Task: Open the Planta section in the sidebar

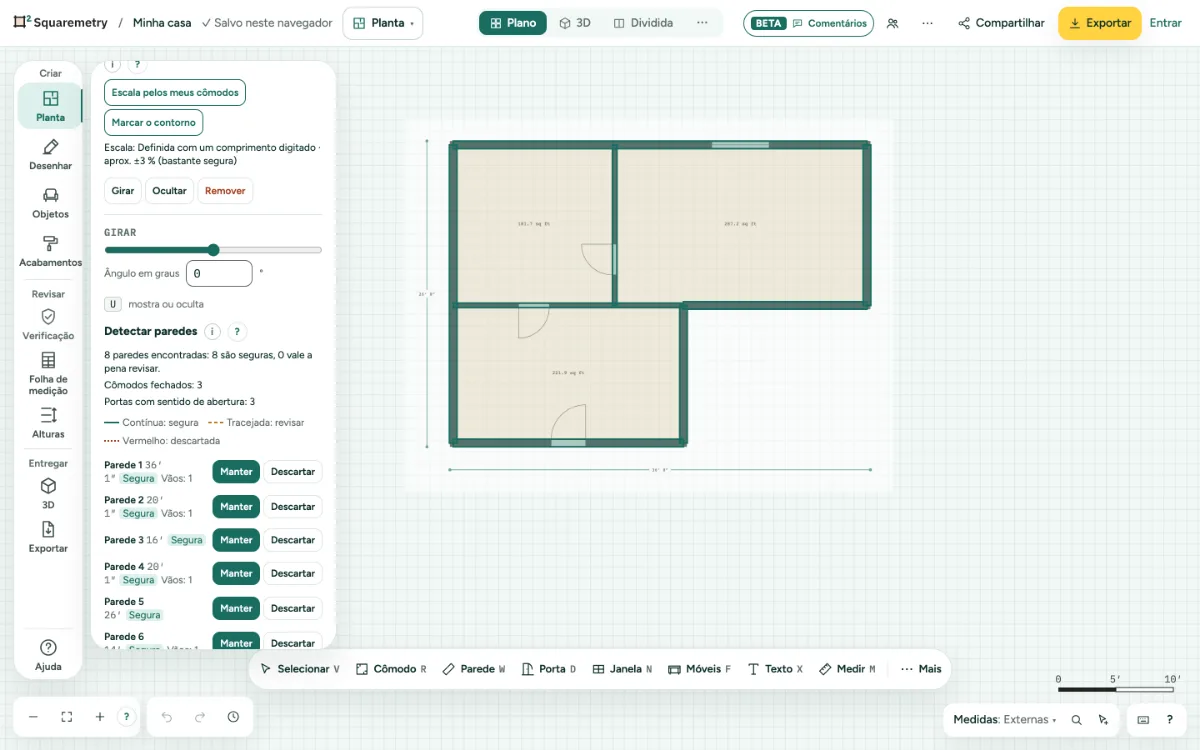Action: (x=50, y=106)
